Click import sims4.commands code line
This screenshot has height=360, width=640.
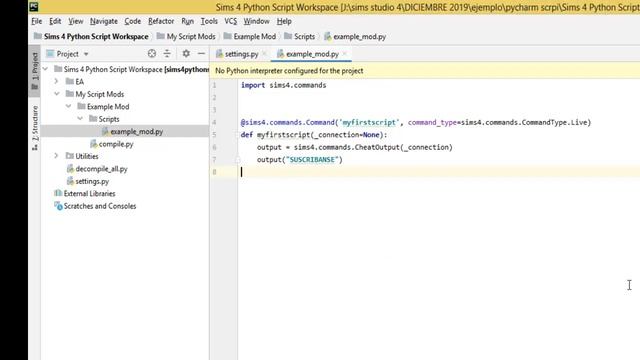[x=283, y=85]
